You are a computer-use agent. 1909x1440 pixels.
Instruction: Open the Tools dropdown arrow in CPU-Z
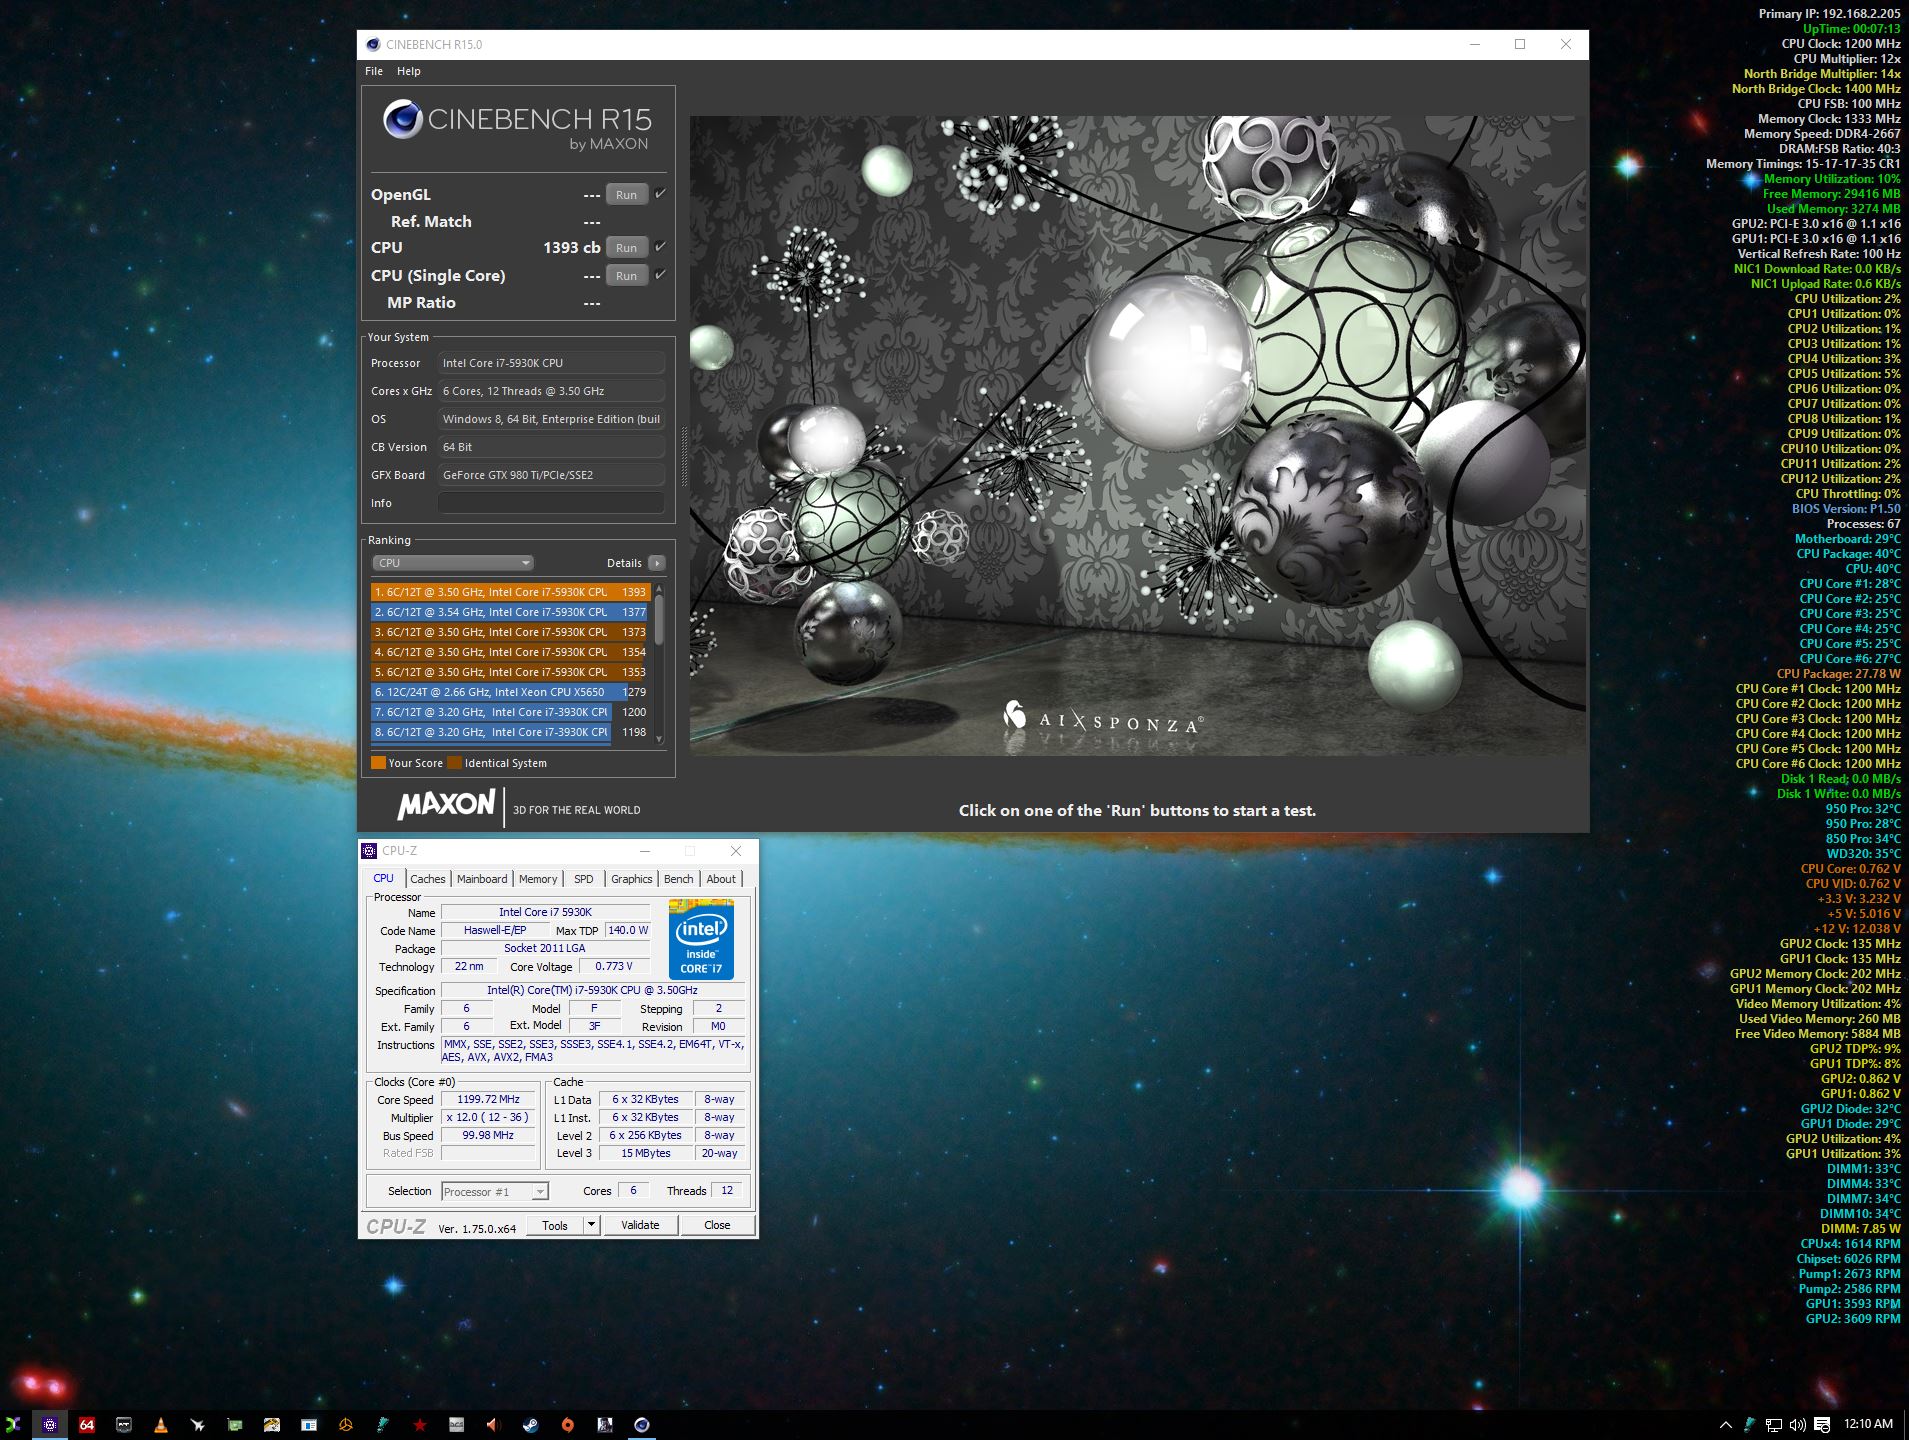tap(591, 1225)
